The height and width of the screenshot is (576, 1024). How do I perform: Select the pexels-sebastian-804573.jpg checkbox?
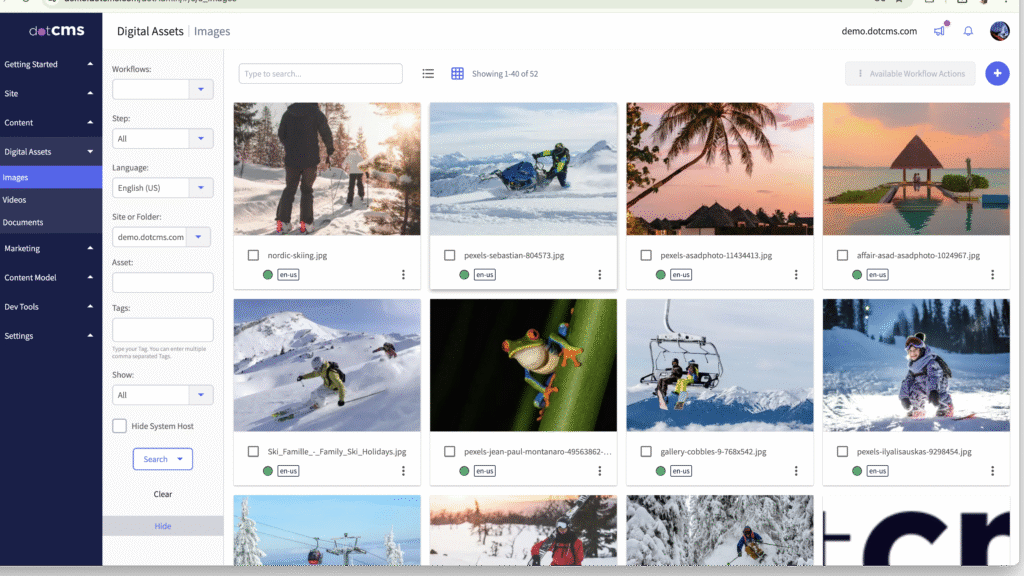click(449, 255)
